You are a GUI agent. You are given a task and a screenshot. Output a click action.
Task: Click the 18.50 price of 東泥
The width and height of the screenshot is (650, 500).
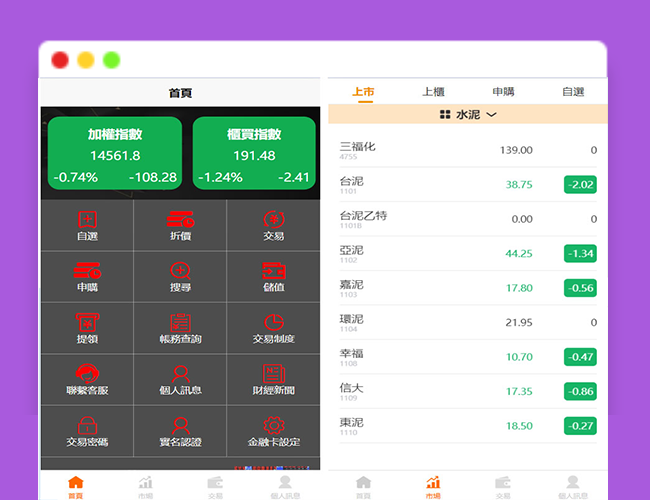point(519,425)
